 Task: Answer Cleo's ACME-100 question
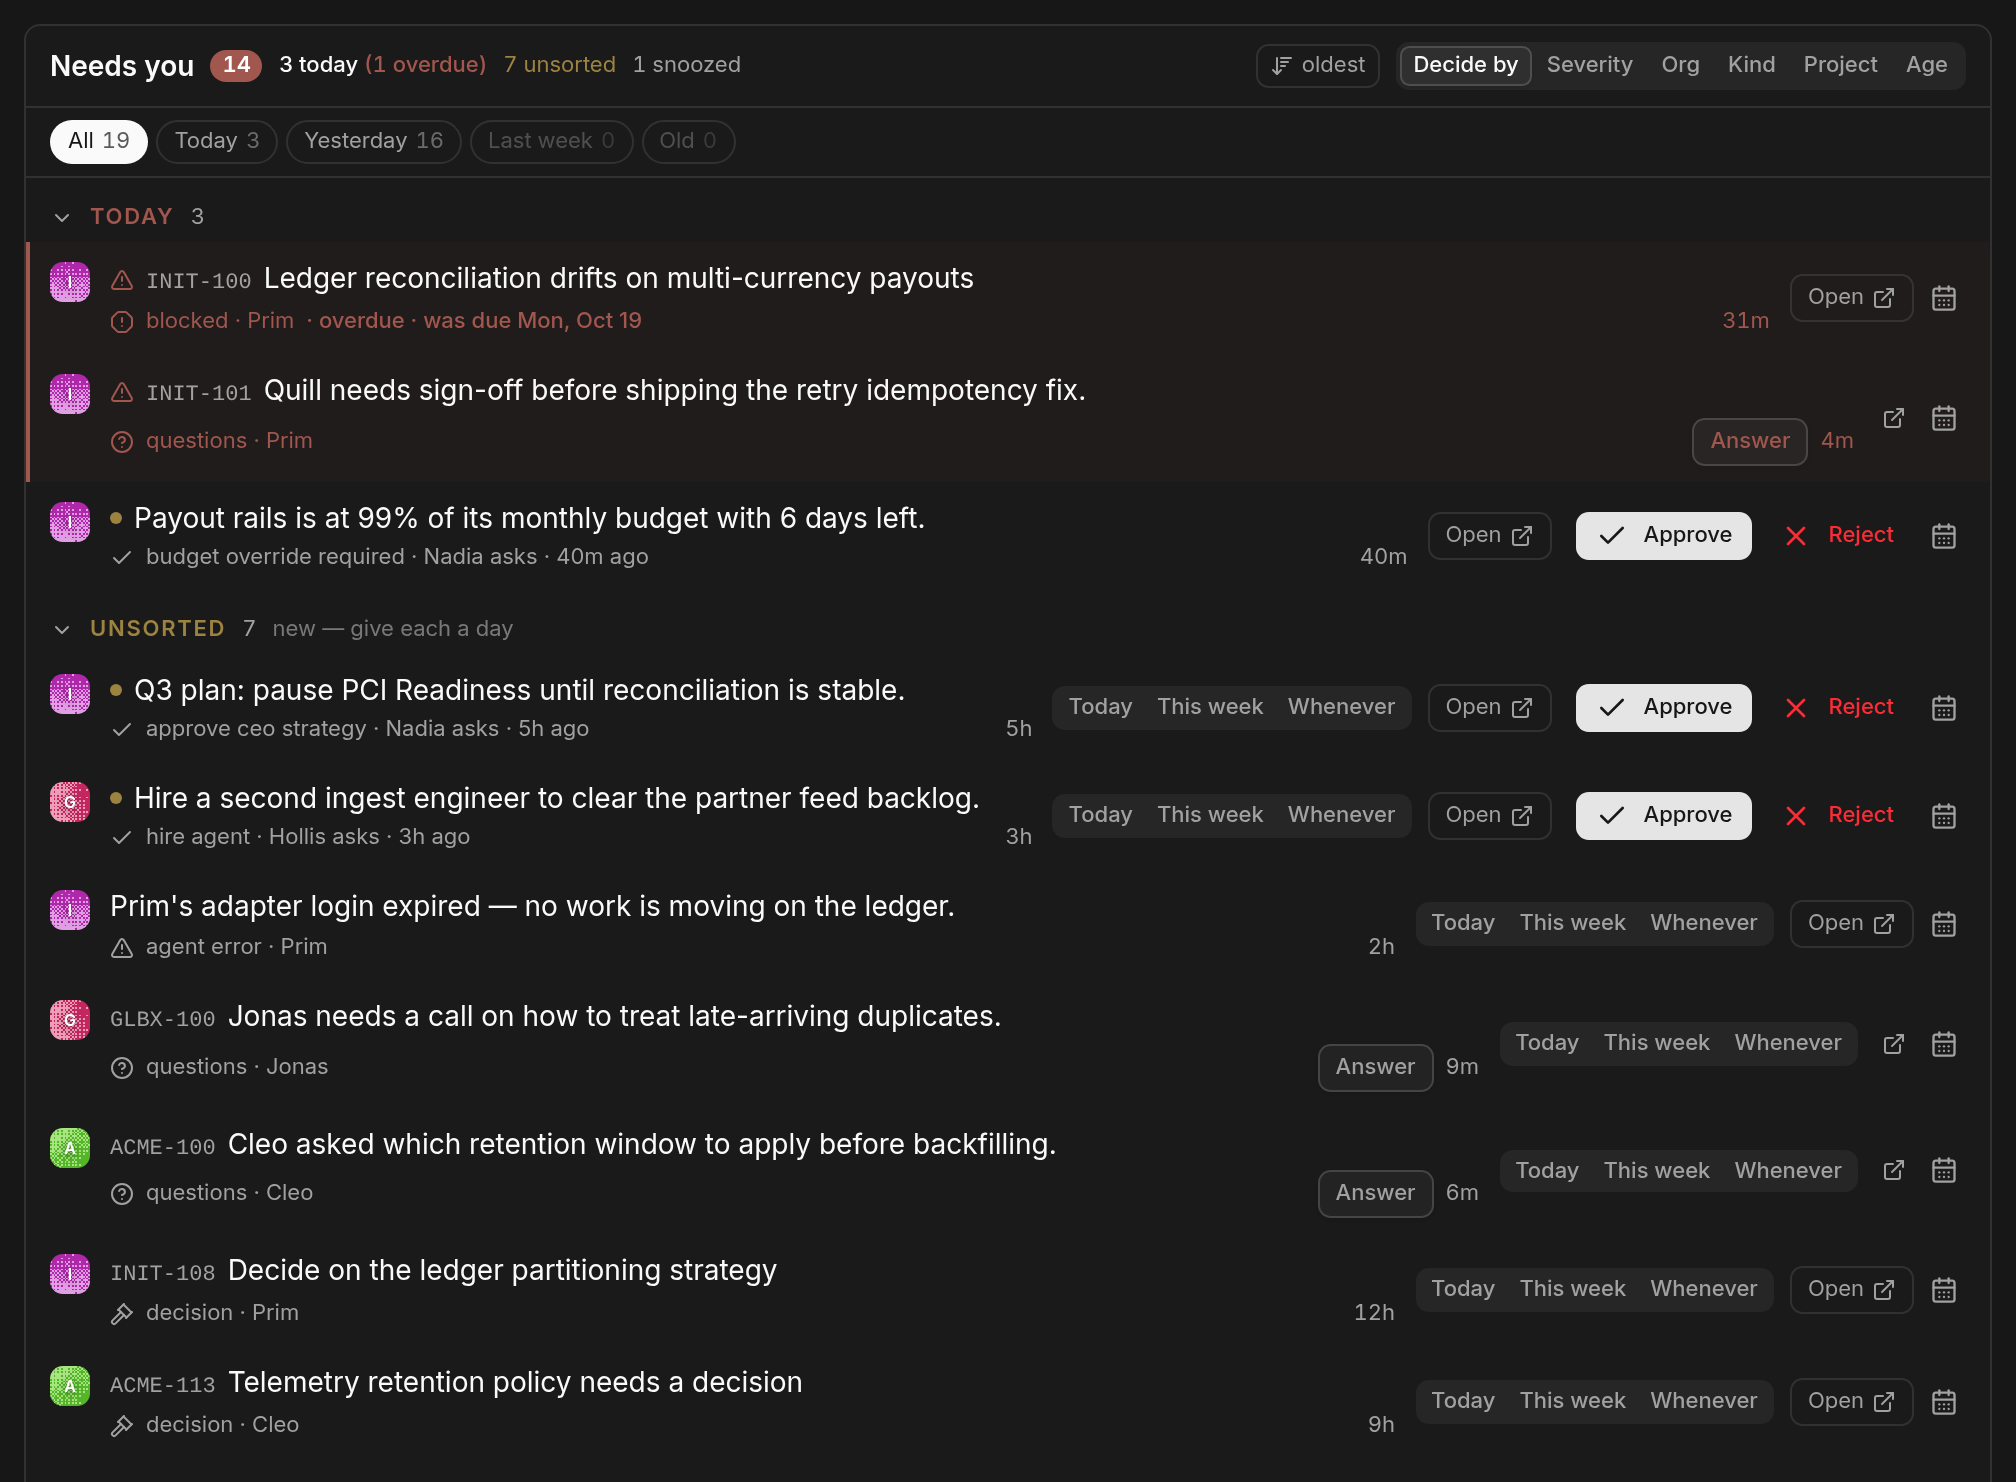click(x=1375, y=1194)
